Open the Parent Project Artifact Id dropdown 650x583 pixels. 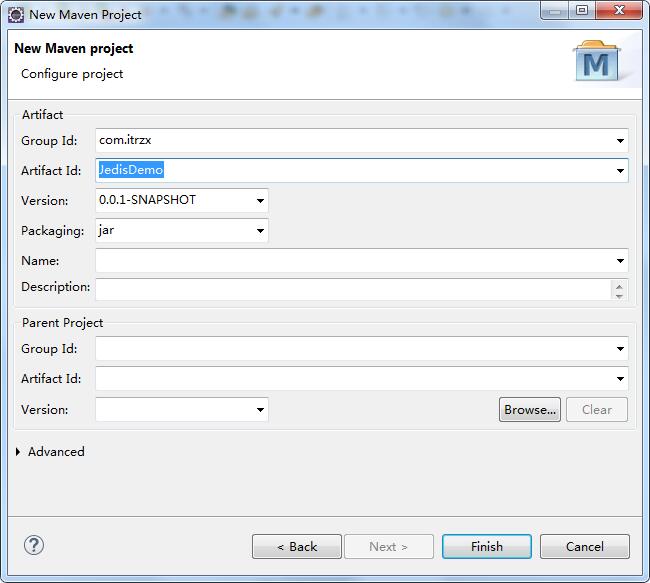coord(620,379)
